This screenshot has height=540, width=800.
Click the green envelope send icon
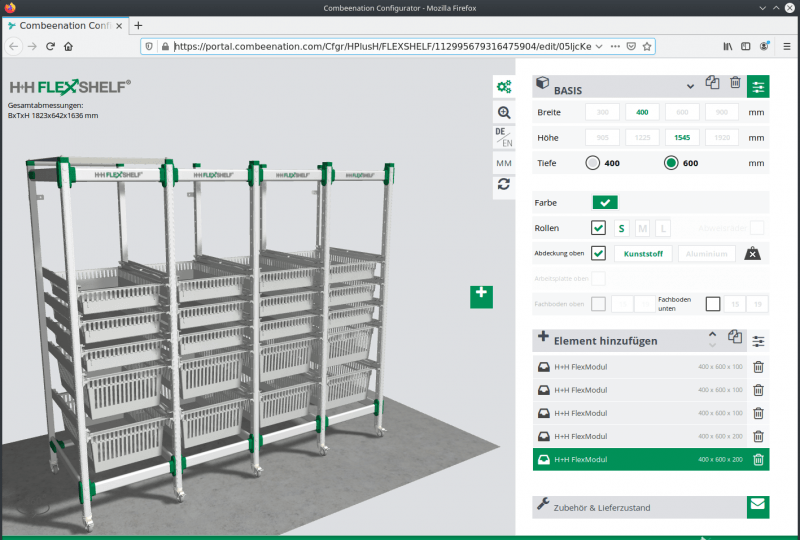tap(758, 507)
